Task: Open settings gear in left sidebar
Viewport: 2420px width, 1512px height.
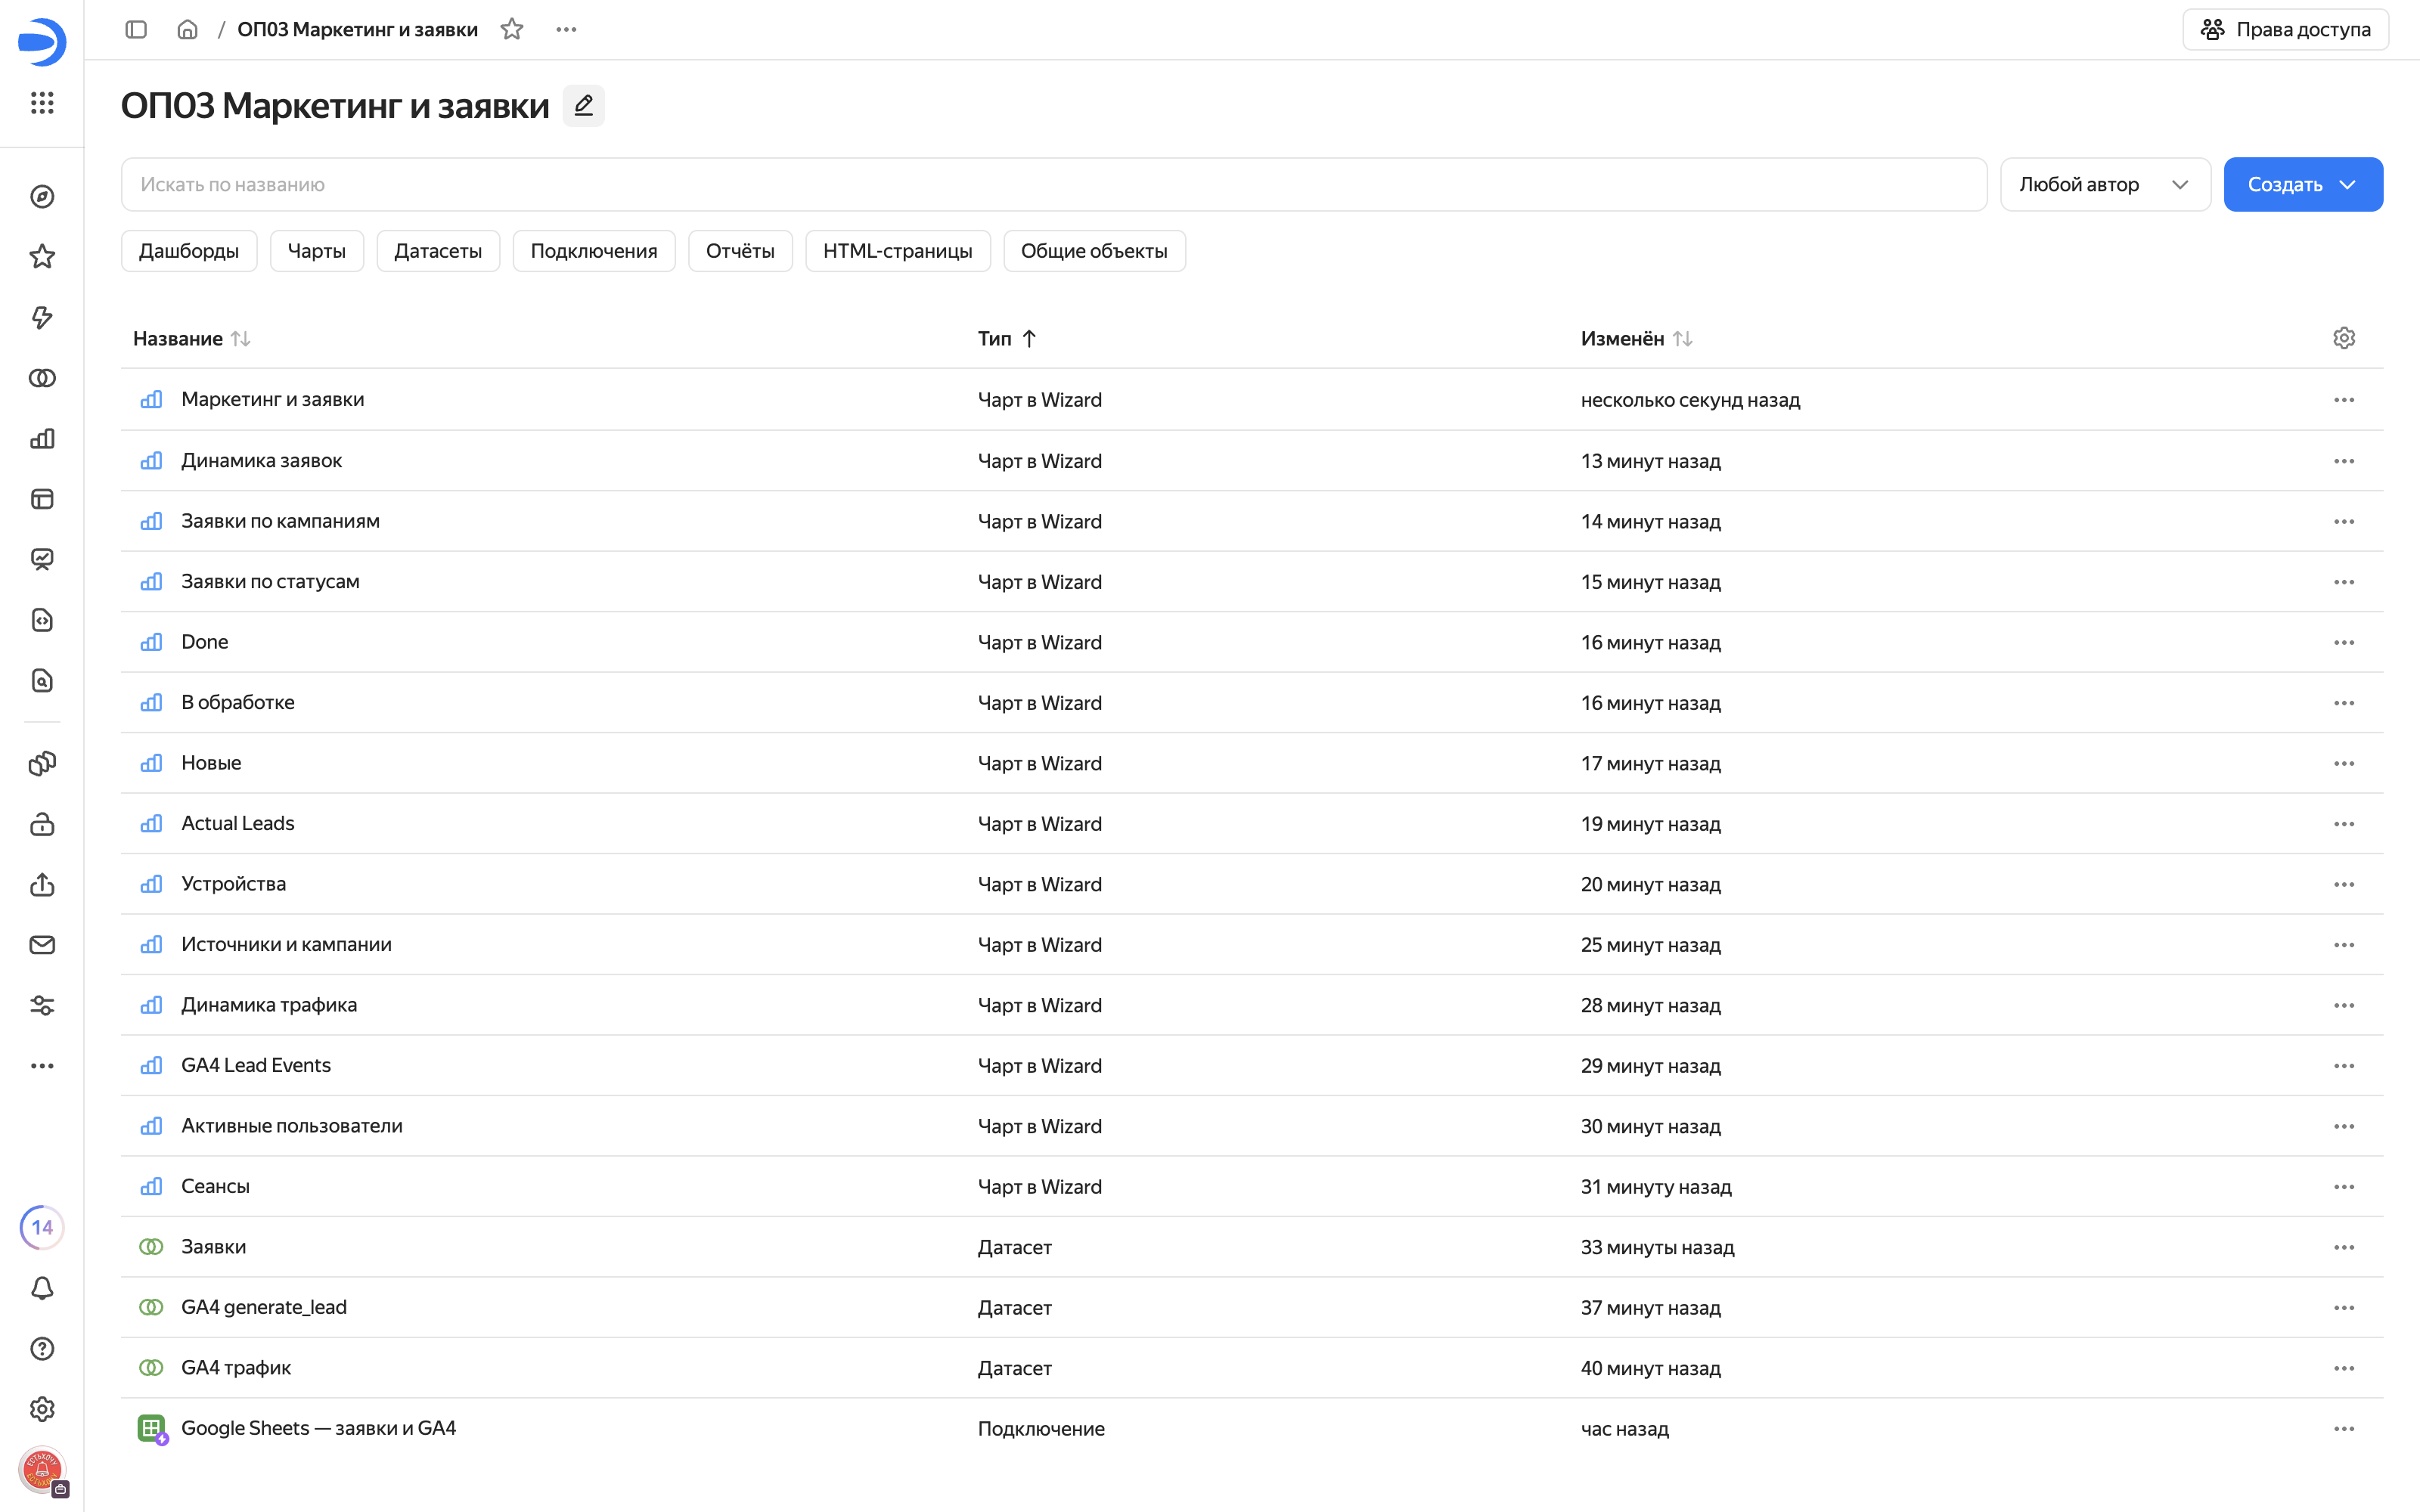Action: (x=42, y=1409)
